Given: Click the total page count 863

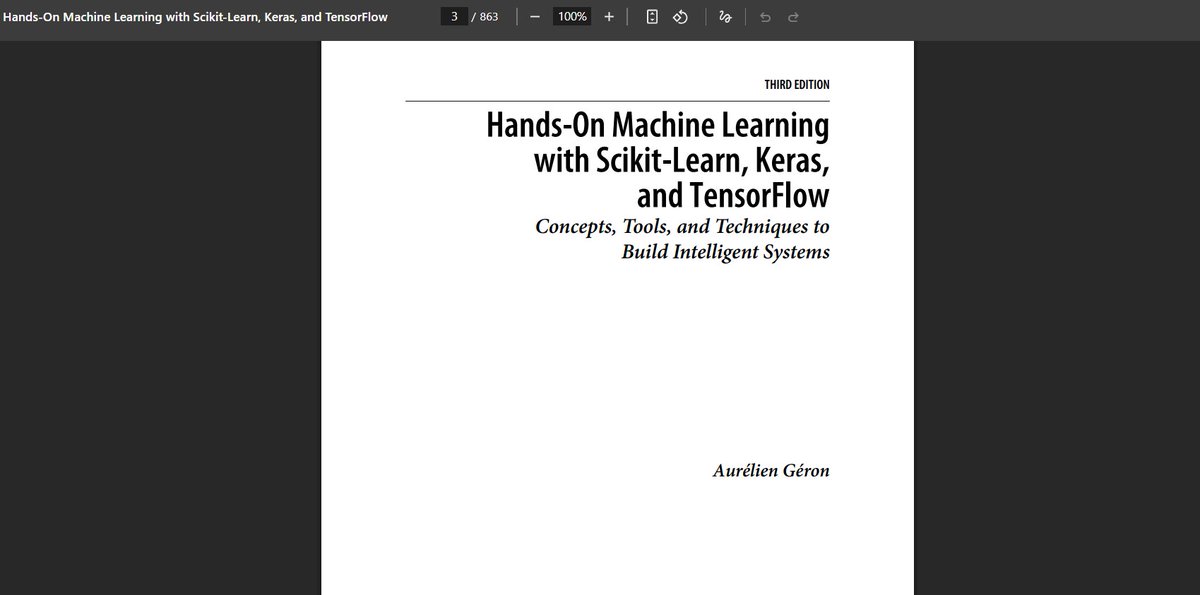Looking at the screenshot, I should point(489,17).
